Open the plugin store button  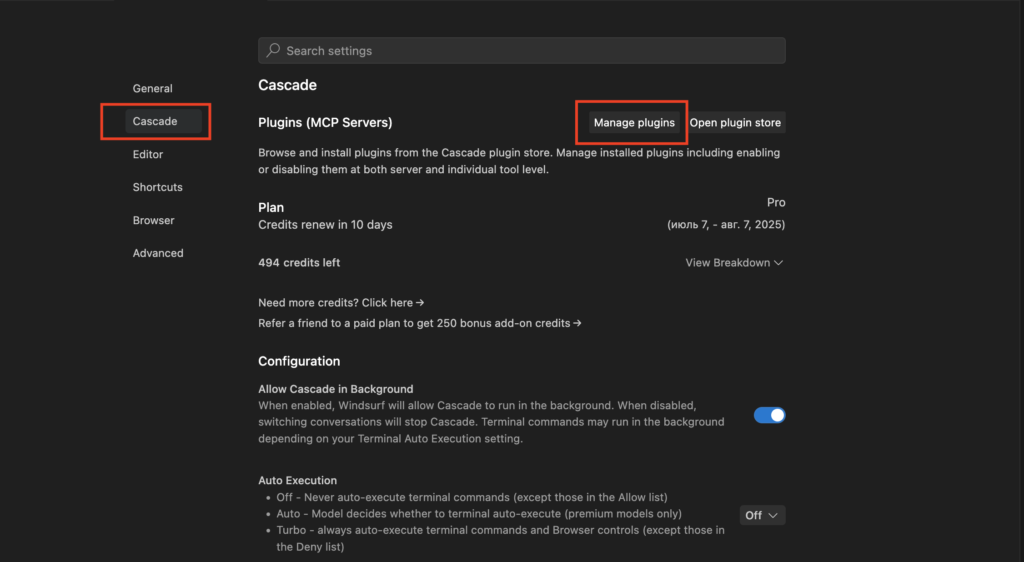[x=735, y=123]
